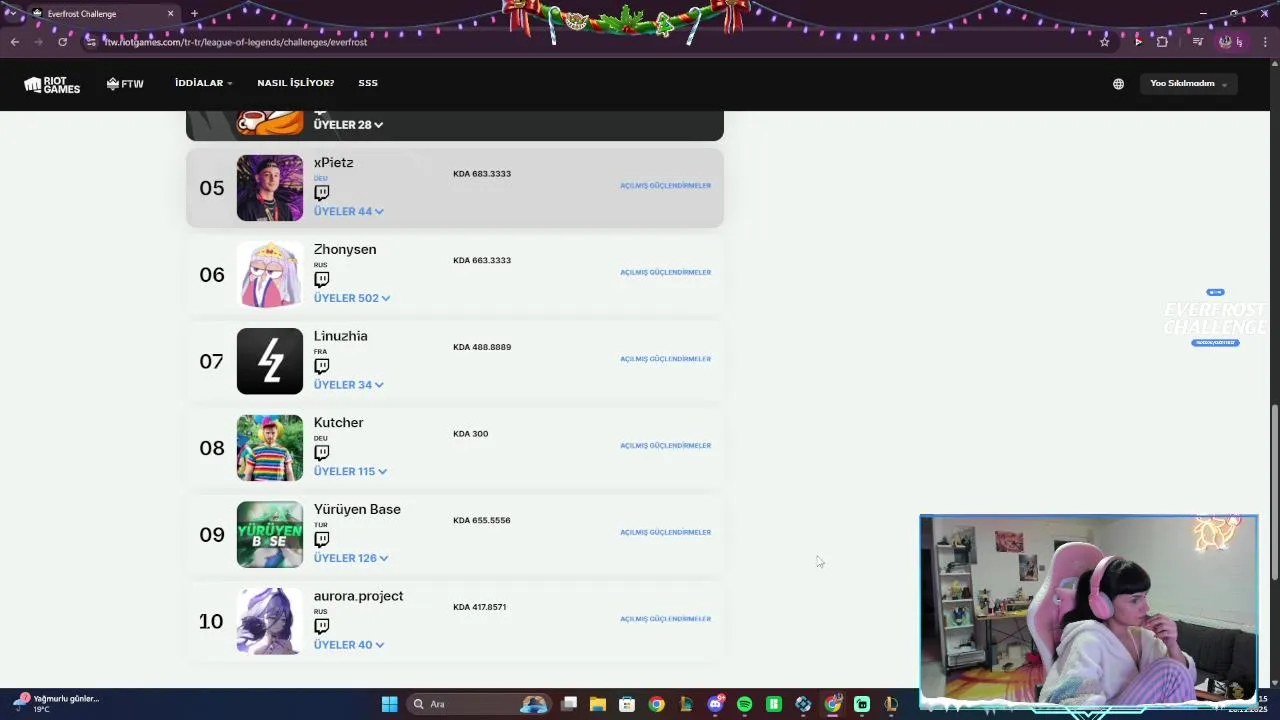The image size is (1280, 720).
Task: Click the KDA 417.8571 value for aurora.project
Action: click(479, 607)
